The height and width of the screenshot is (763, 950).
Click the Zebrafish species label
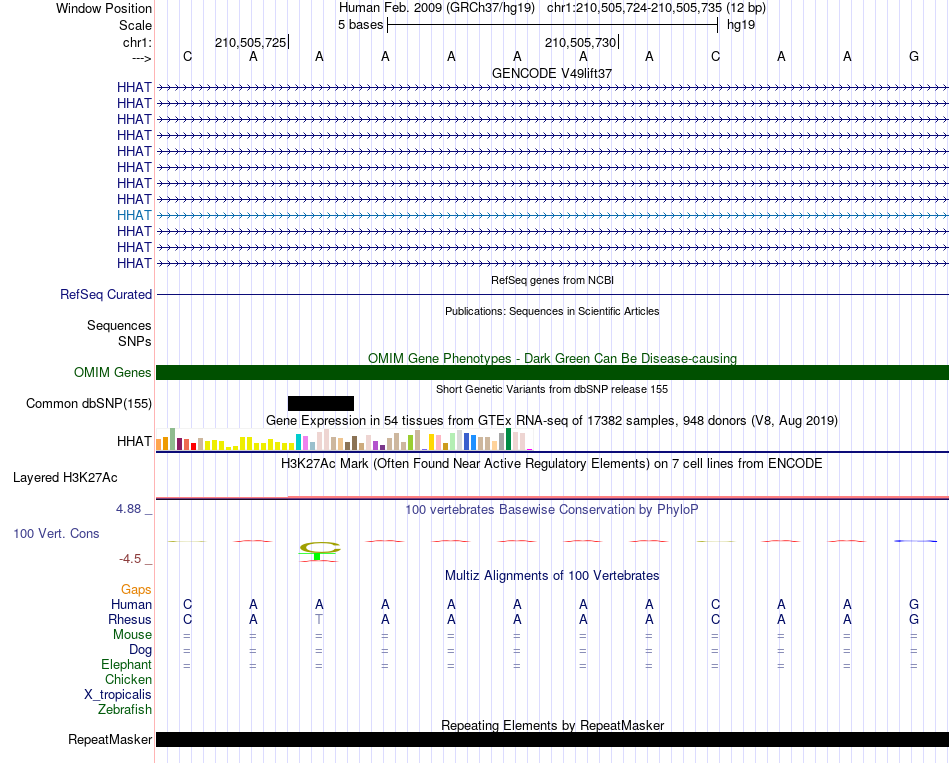125,709
